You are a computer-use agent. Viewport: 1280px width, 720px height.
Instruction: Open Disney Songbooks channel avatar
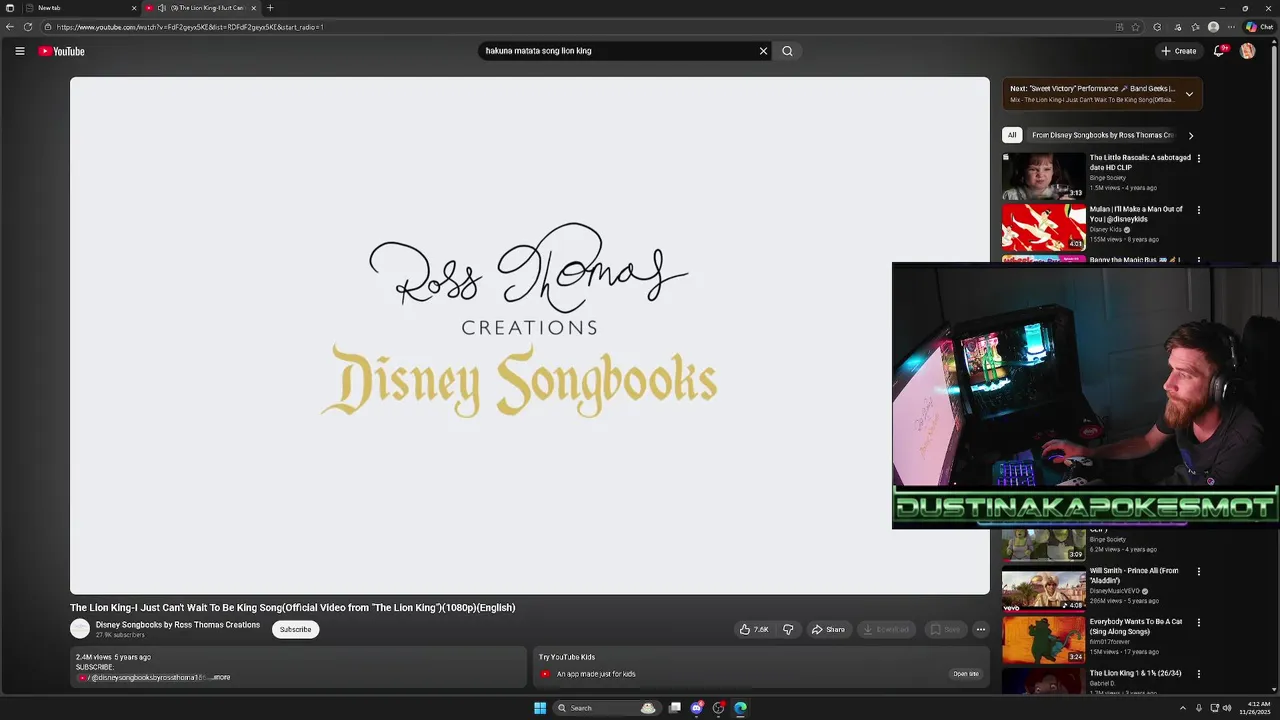(80, 629)
